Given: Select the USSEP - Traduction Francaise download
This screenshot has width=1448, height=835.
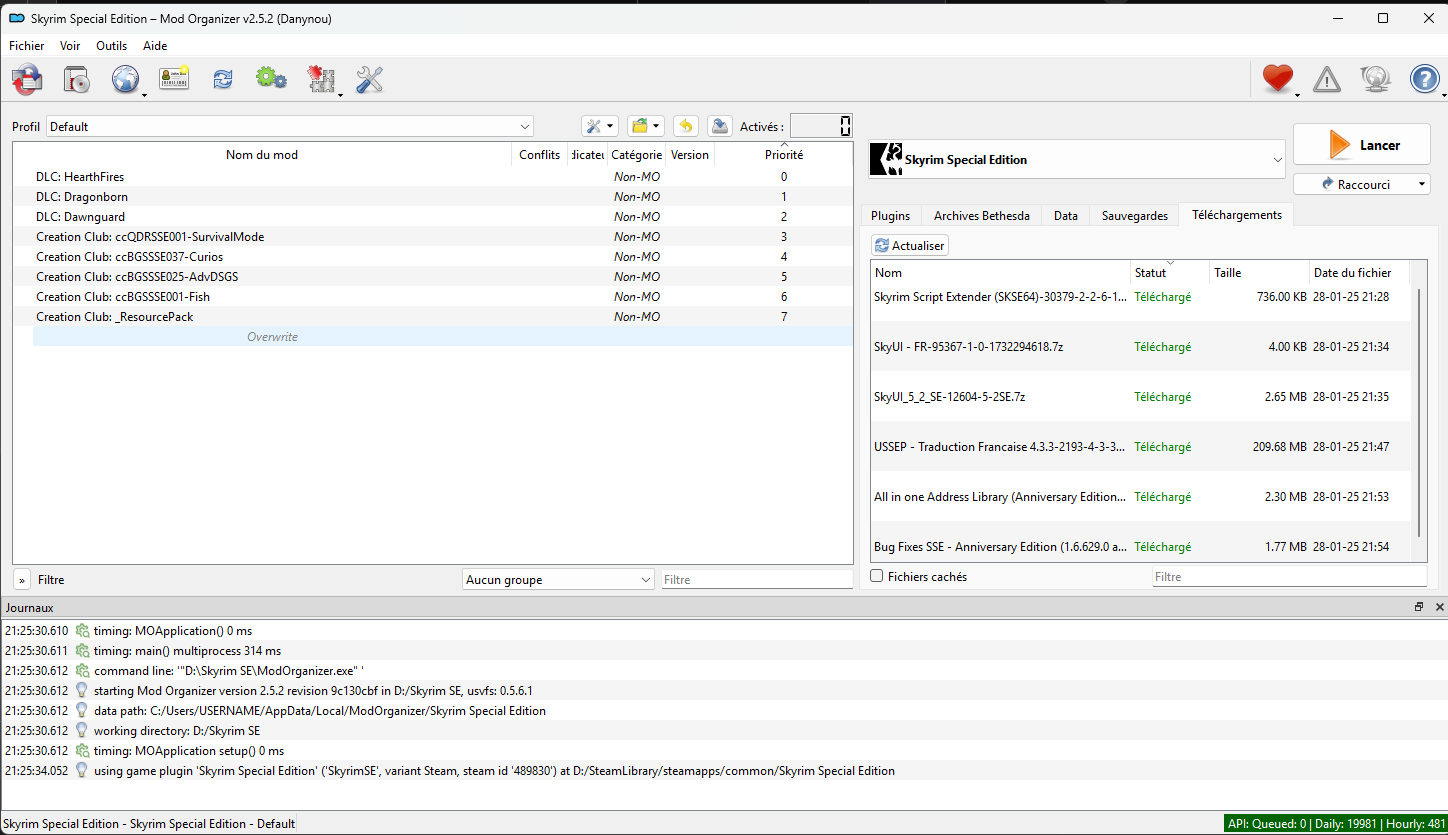Looking at the screenshot, I should point(1140,447).
